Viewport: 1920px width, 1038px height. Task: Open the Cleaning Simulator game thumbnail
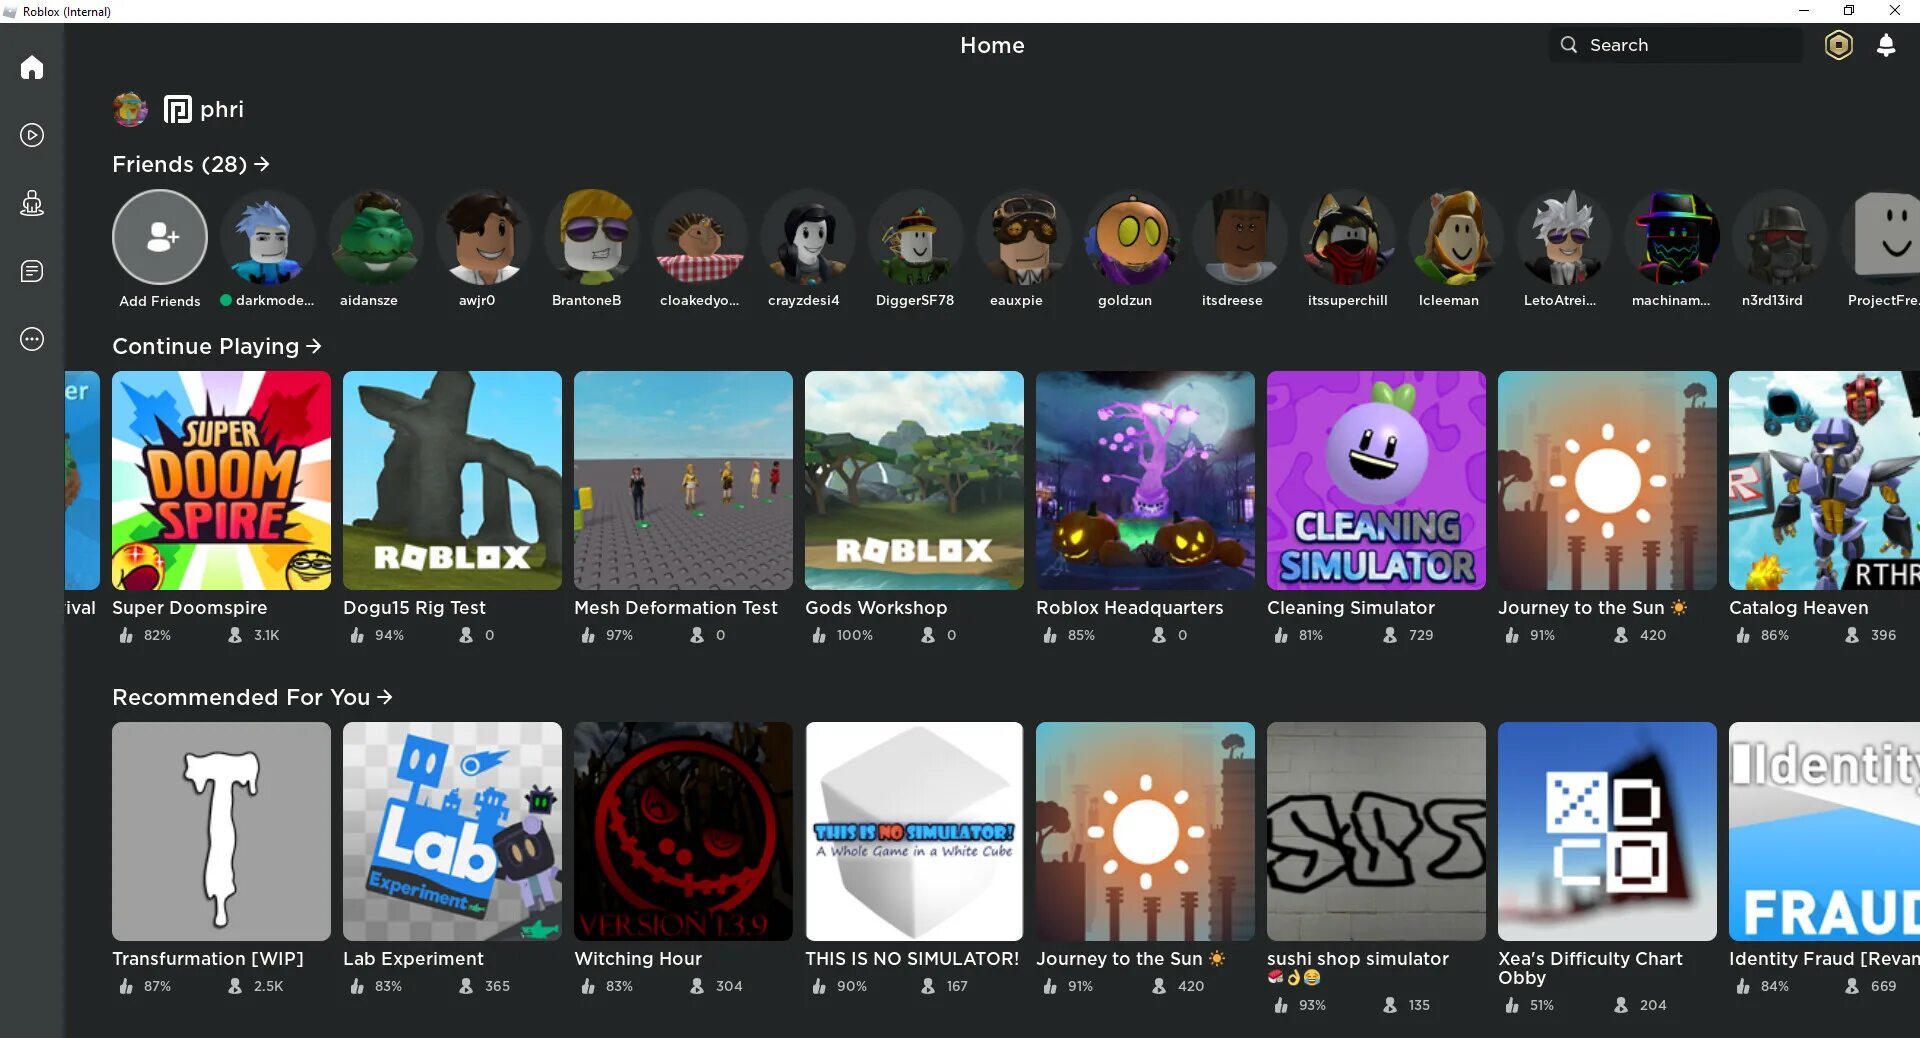(x=1376, y=480)
